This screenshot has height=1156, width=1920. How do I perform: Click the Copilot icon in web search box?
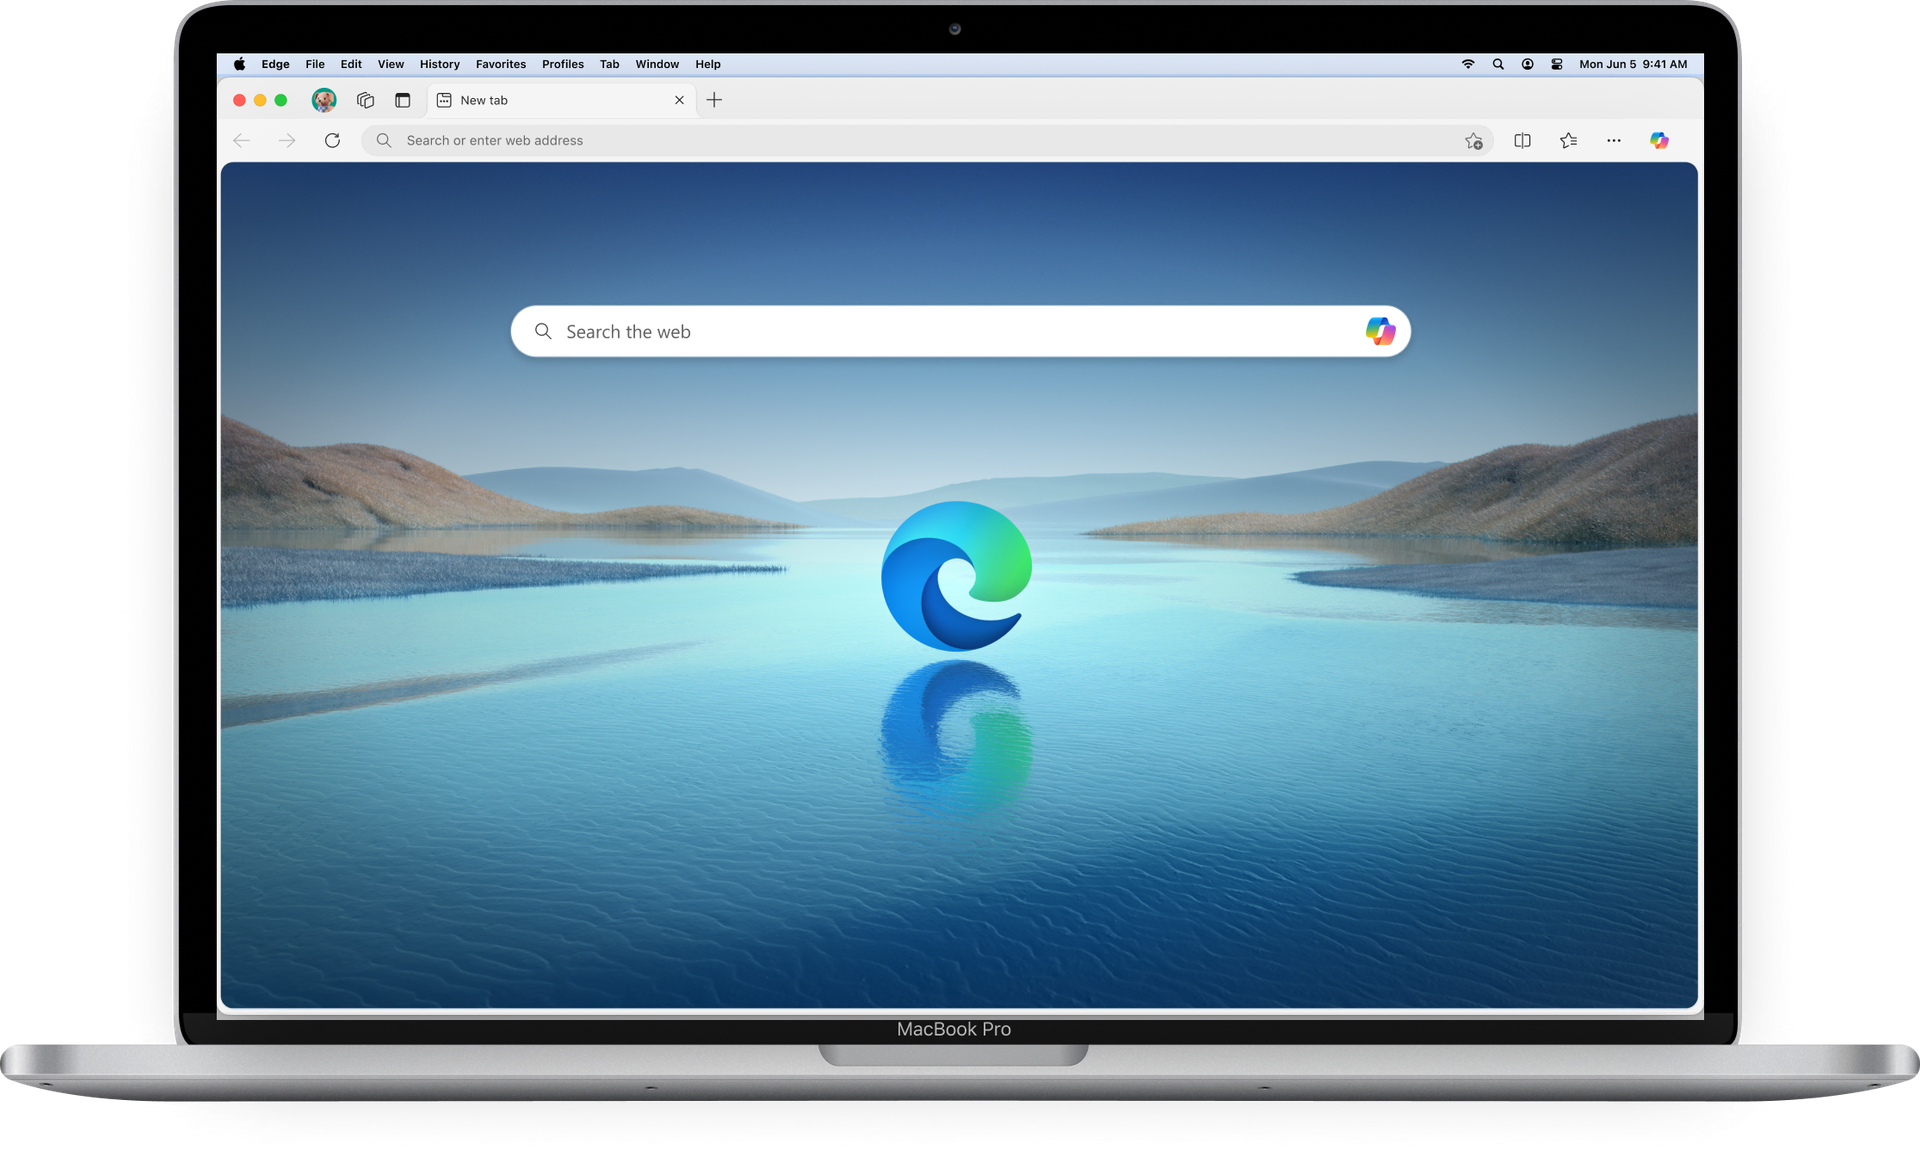[x=1380, y=331]
